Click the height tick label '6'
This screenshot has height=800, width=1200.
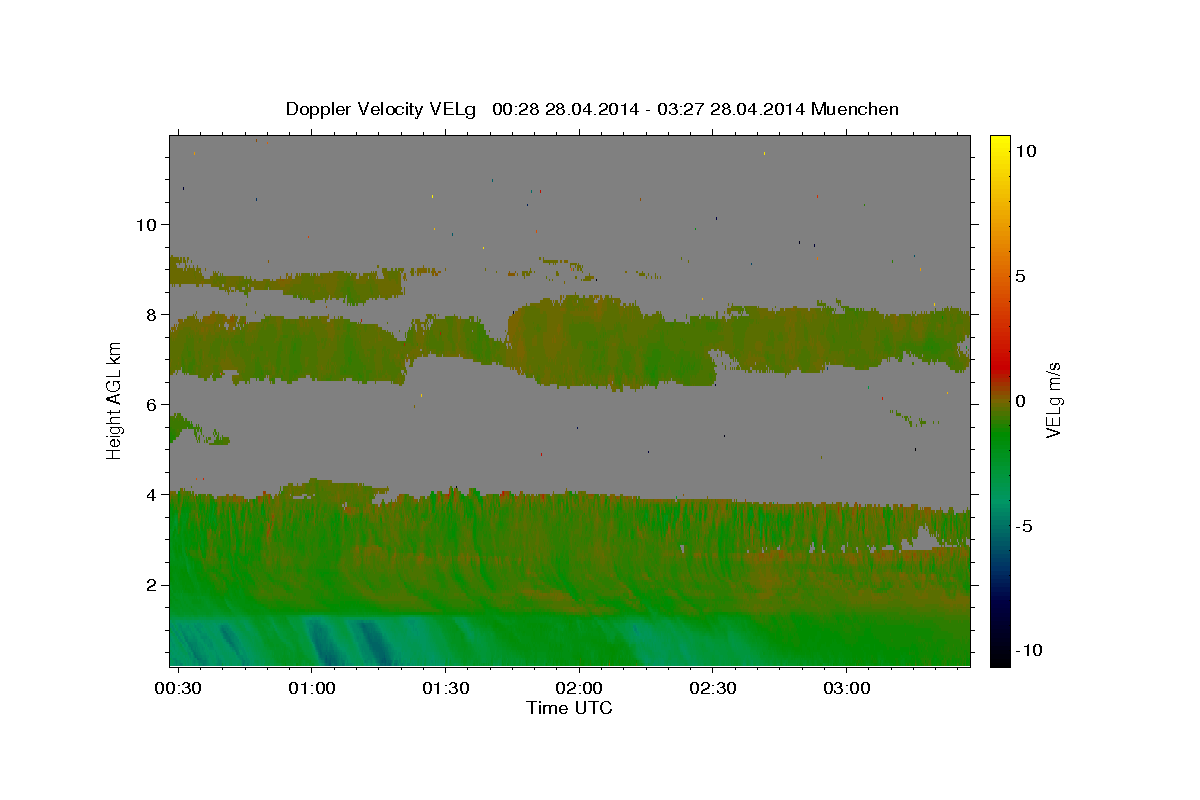click(152, 404)
